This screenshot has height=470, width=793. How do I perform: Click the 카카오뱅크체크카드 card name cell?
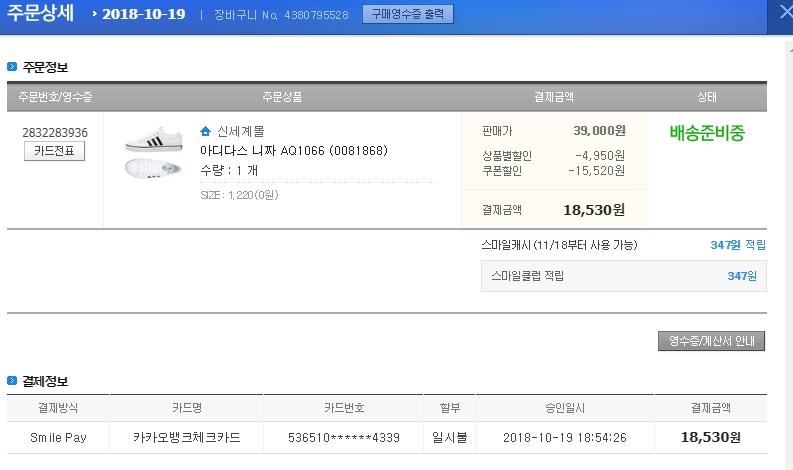pyautogui.click(x=186, y=438)
